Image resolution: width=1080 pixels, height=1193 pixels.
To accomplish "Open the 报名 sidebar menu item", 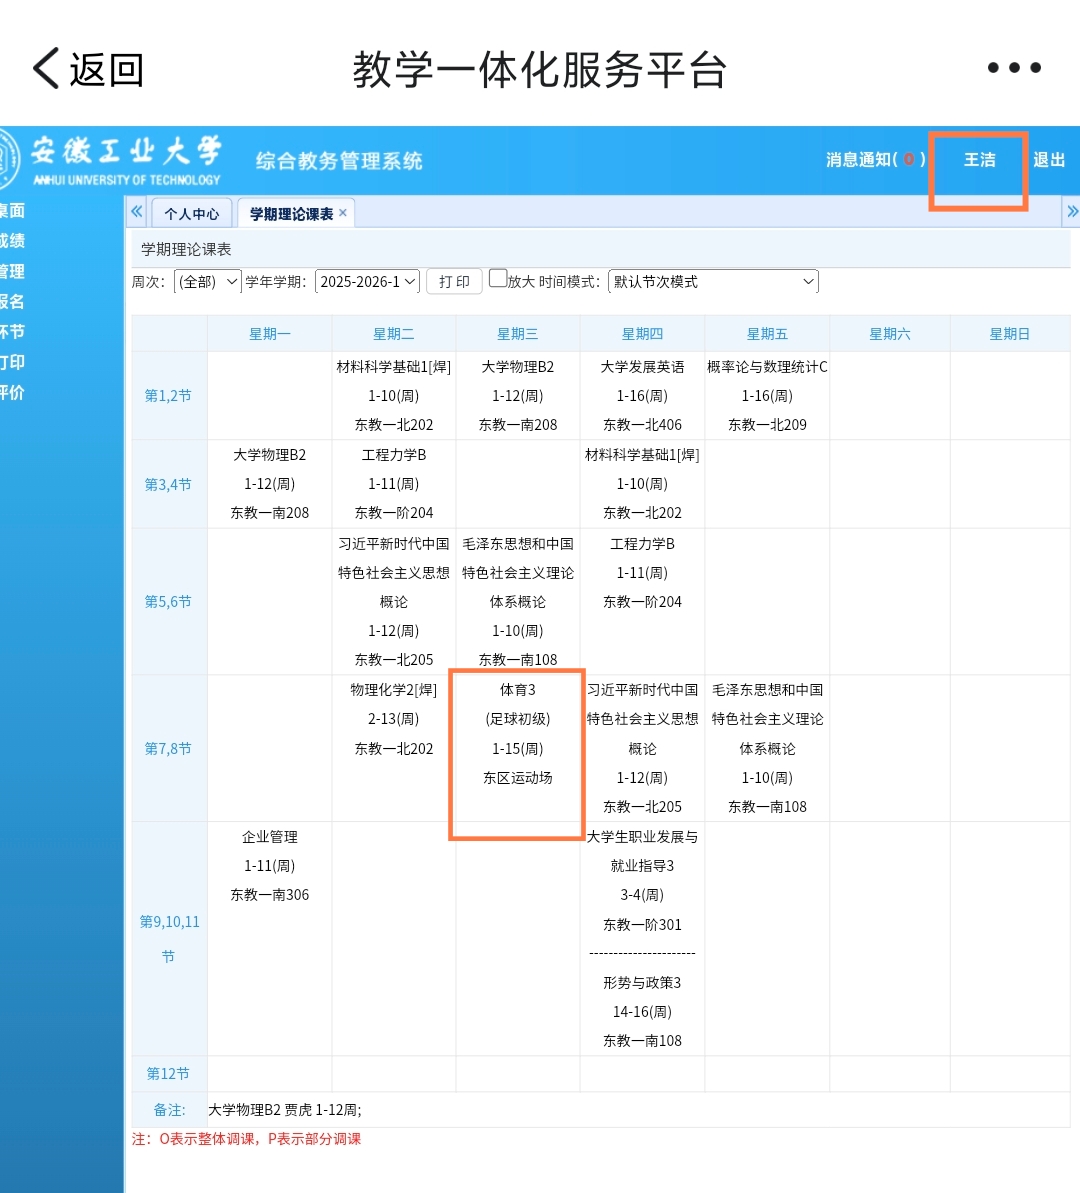I will 13,301.
